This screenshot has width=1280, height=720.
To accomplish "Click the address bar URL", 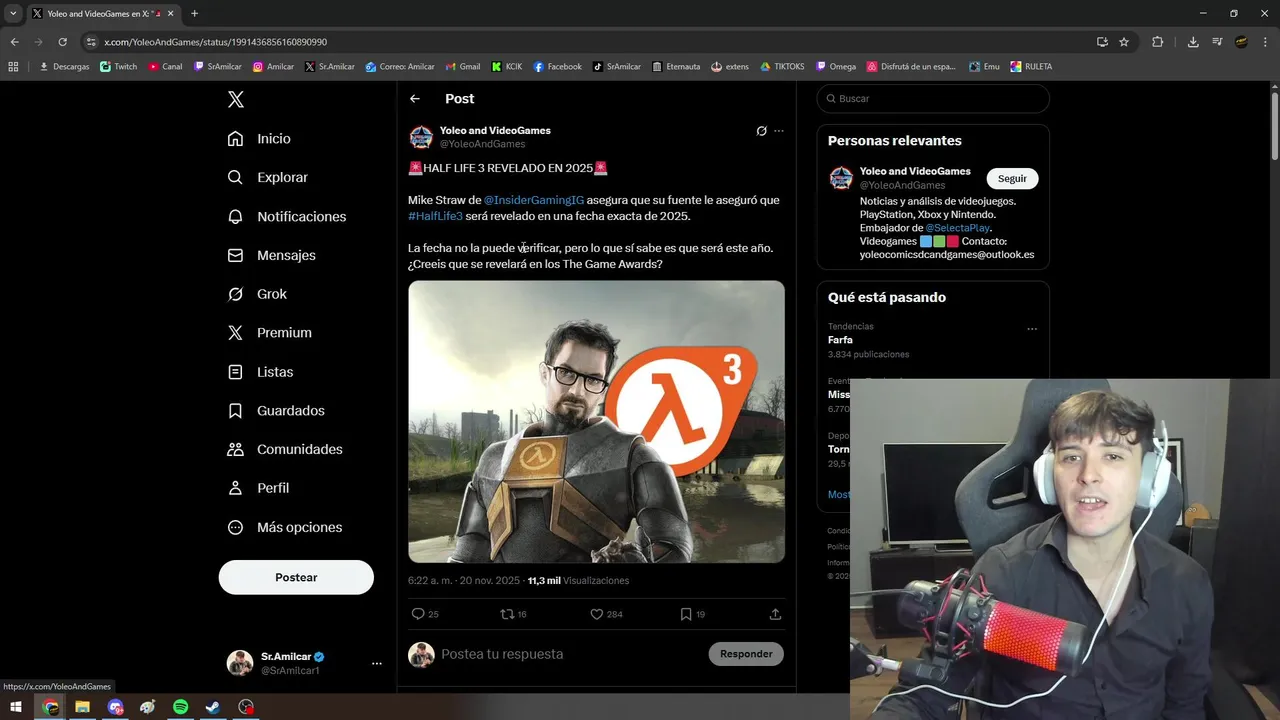I will click(x=215, y=42).
